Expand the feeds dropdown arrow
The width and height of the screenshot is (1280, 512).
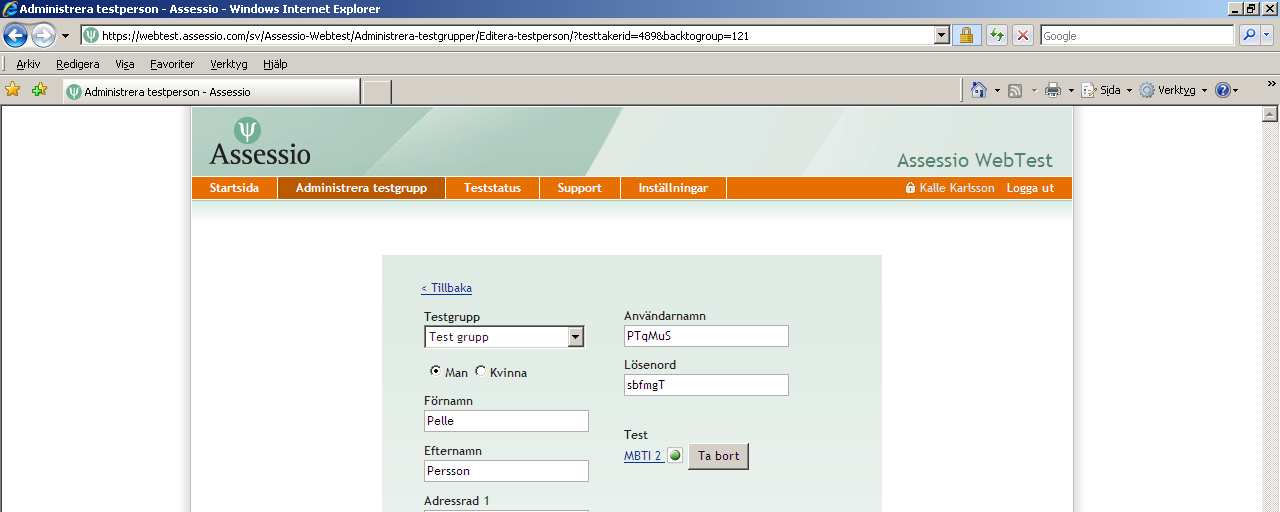[1032, 90]
